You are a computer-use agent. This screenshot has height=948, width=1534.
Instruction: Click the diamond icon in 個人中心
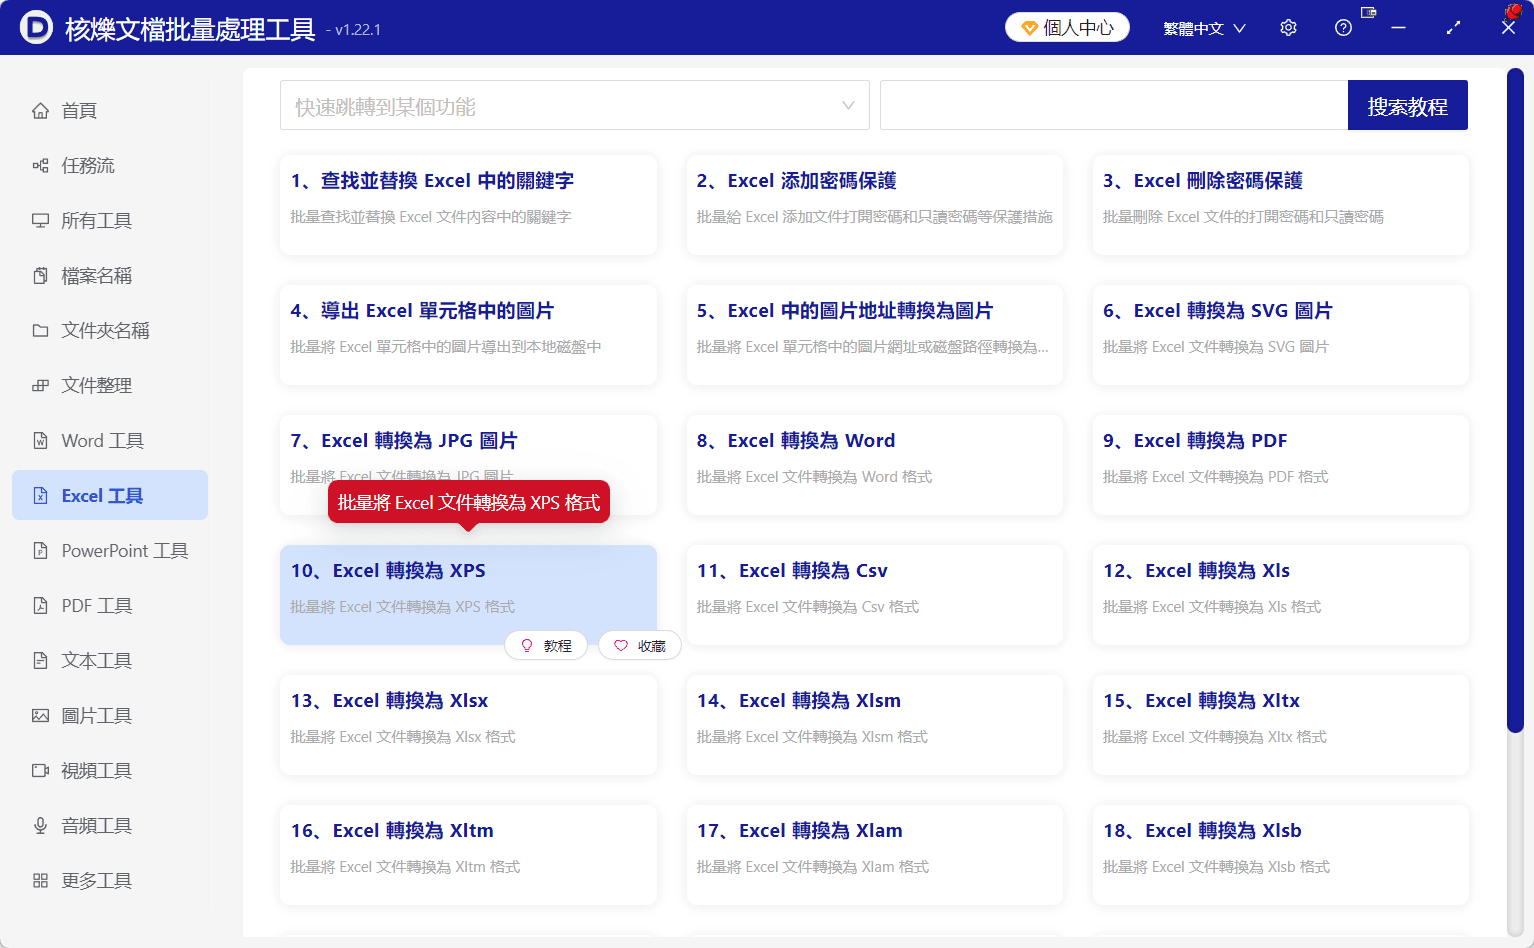tap(1029, 28)
